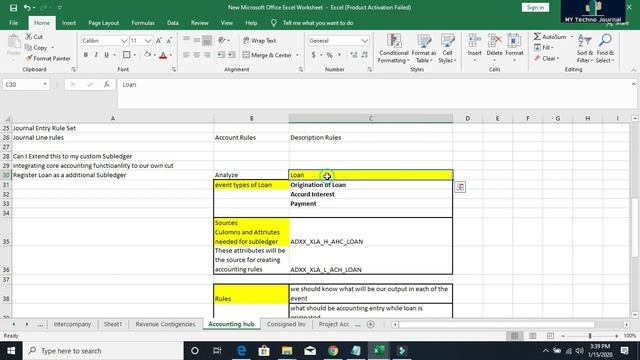
Task: Click Tell me what you want to do box
Action: [x=318, y=23]
